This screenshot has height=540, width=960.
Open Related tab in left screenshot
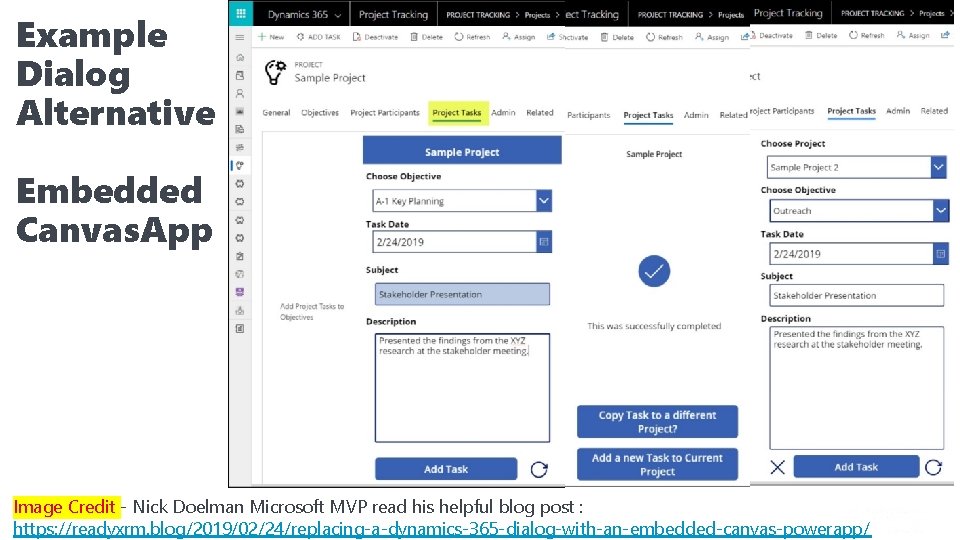(539, 113)
